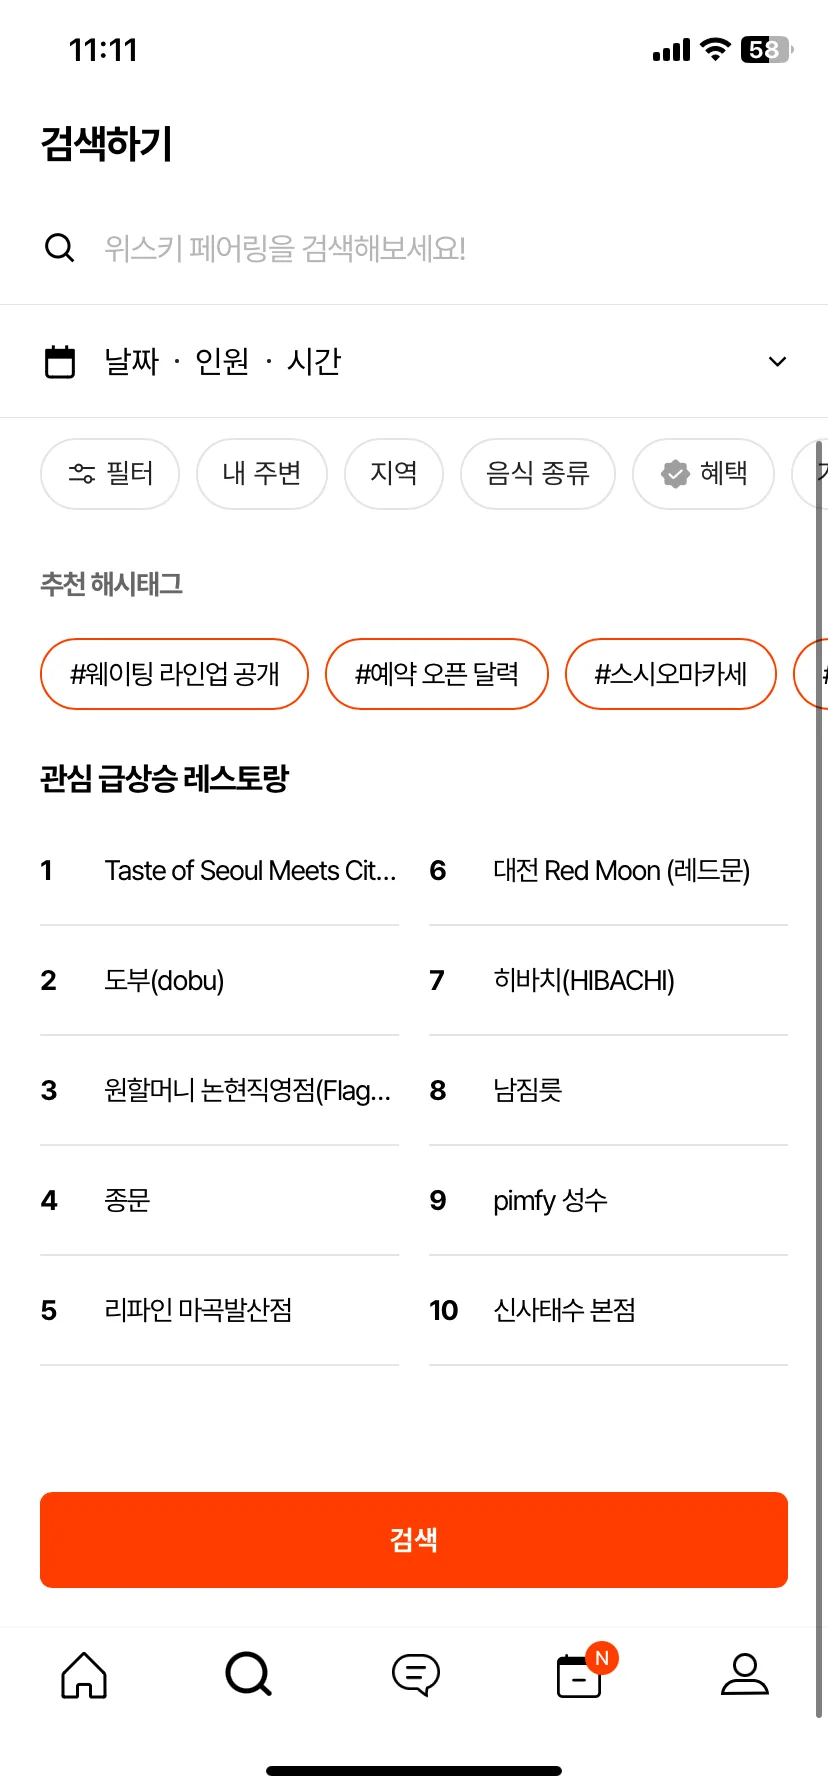
Task: Open 도부(dobu) in ranking list
Action: coord(219,980)
